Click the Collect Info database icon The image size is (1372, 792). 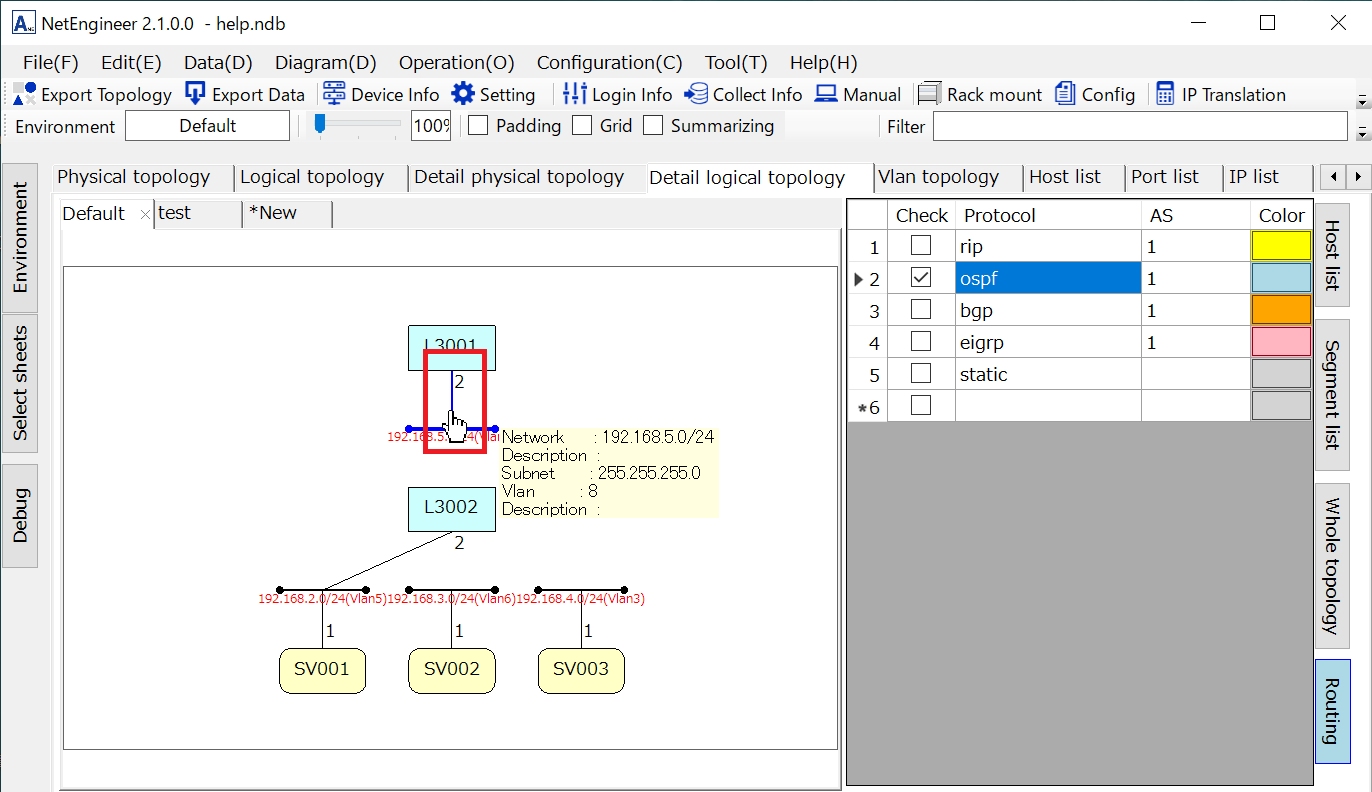[696, 94]
